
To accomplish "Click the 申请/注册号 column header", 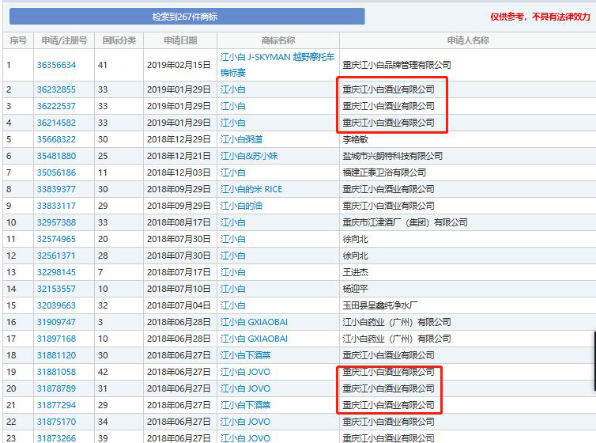I will coord(64,40).
